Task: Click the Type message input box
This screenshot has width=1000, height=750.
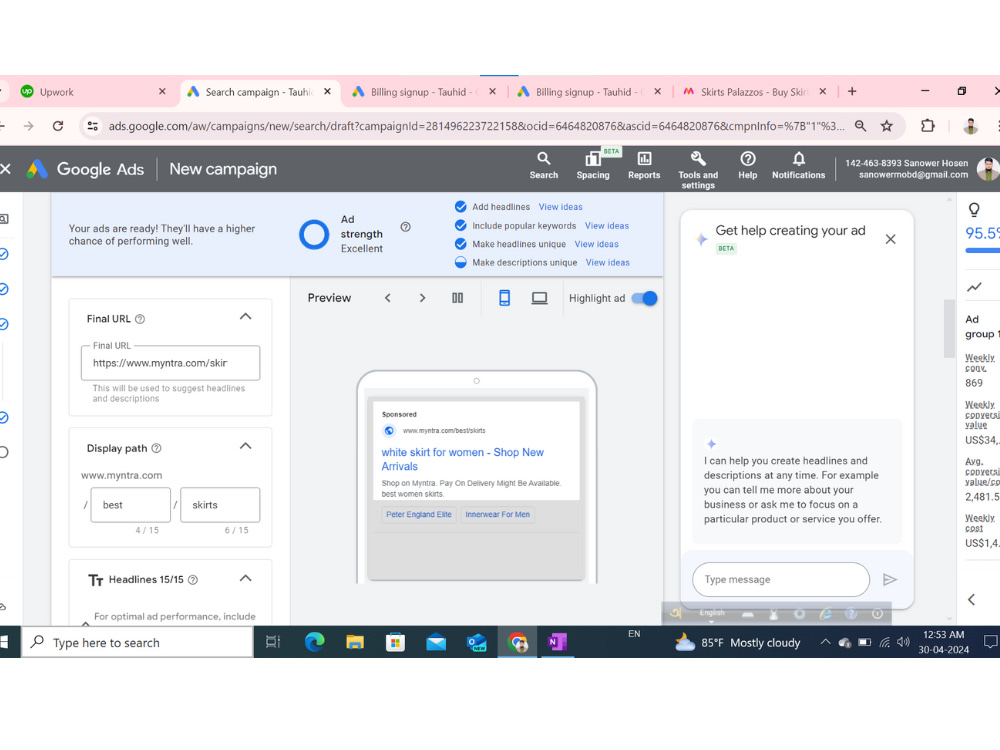Action: coord(781,579)
